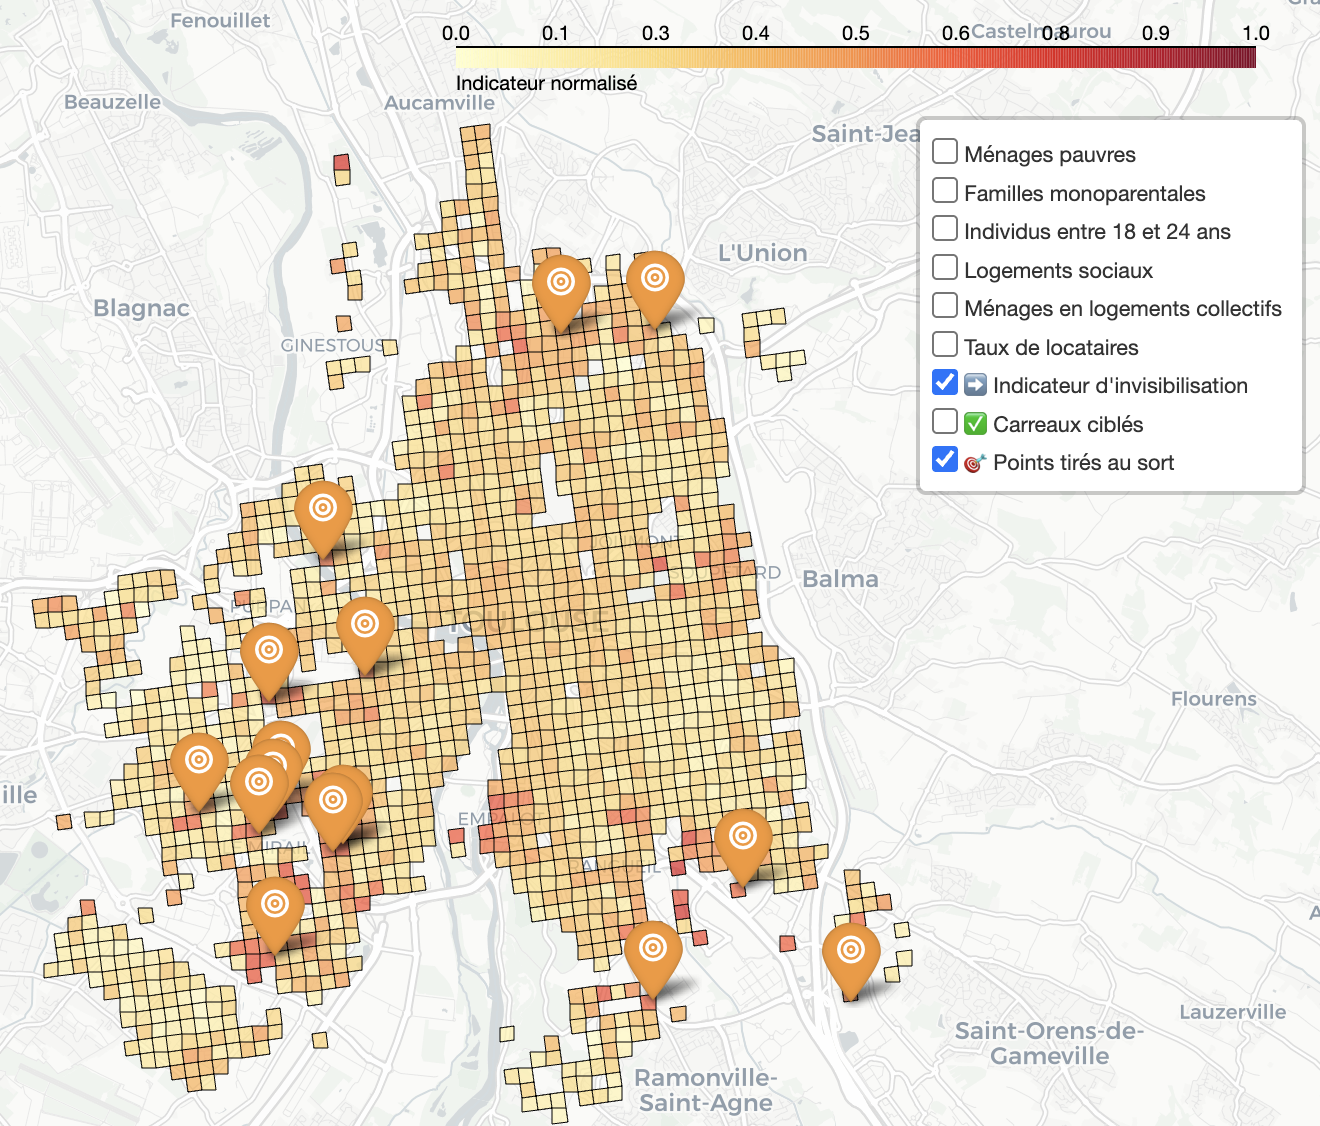This screenshot has width=1320, height=1126.
Task: Click the Saint-Orens-de-Gameville label
Action: 1049,1043
